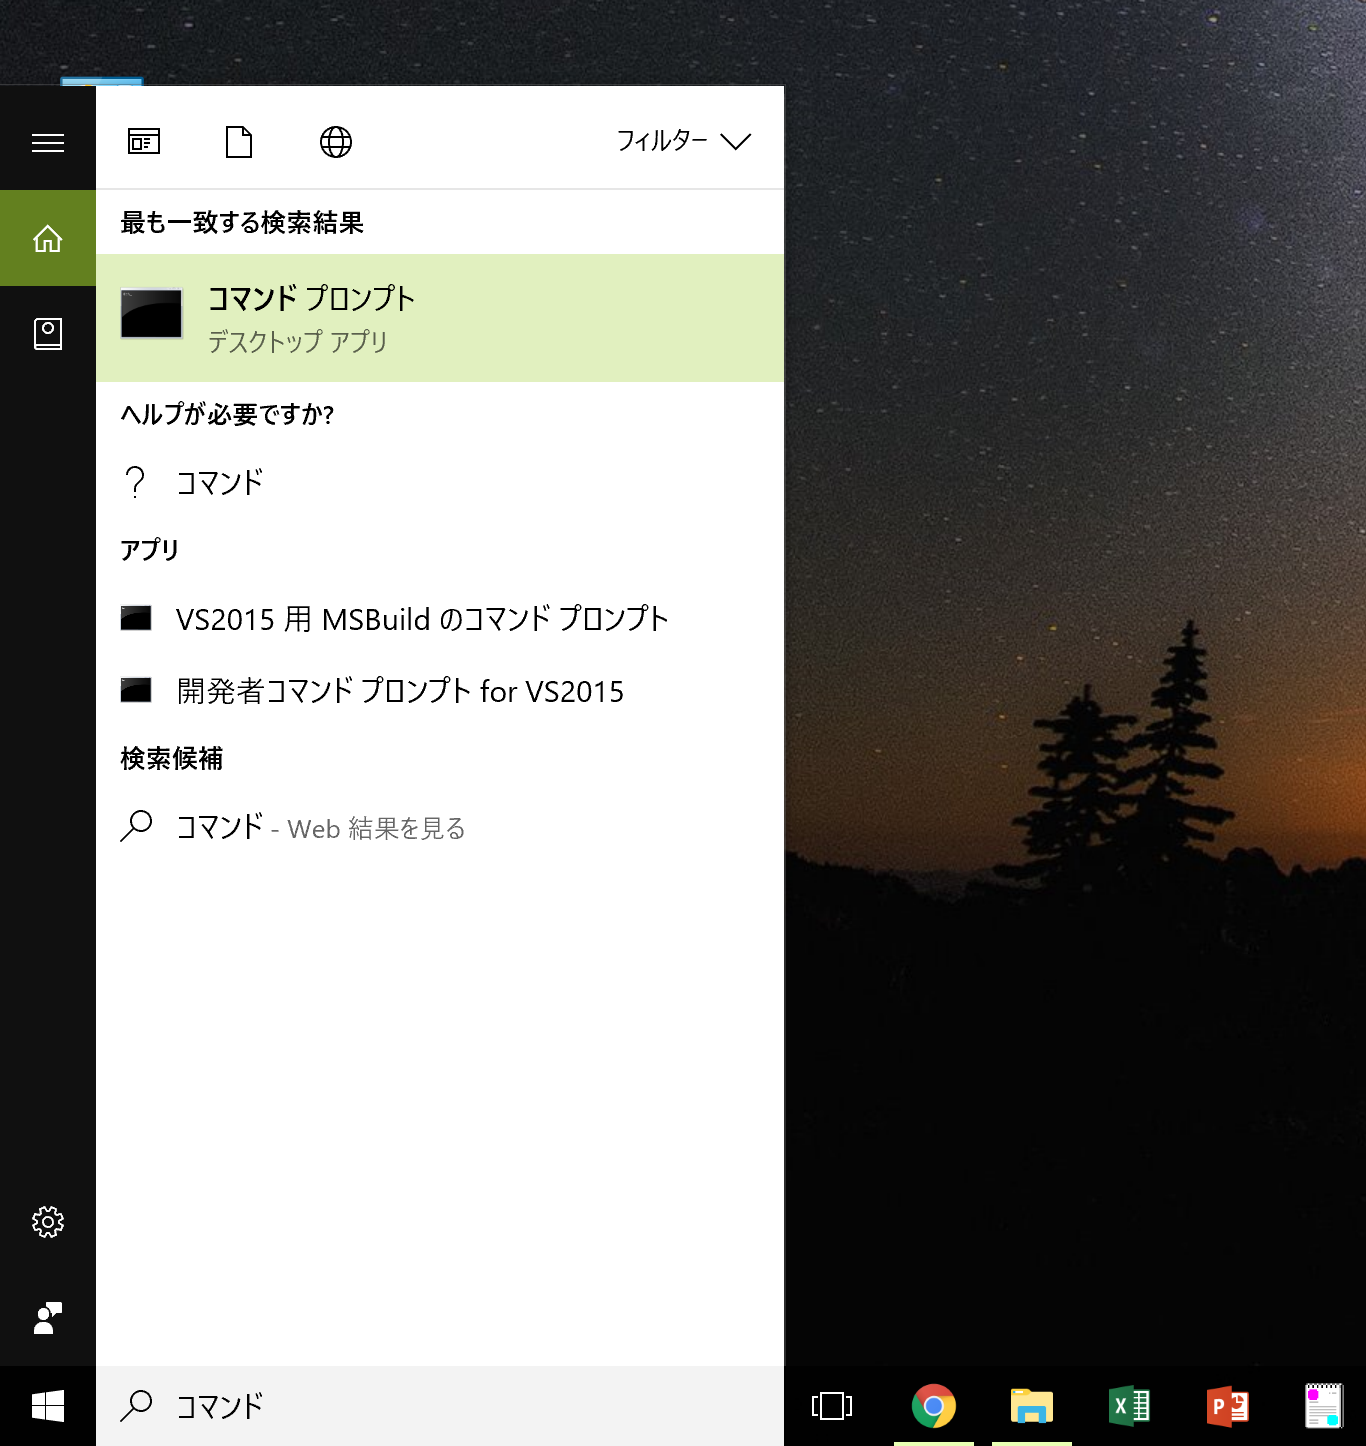Screen dimensions: 1366x1446
Task: Open Task View from the taskbar
Action: 831,1405
